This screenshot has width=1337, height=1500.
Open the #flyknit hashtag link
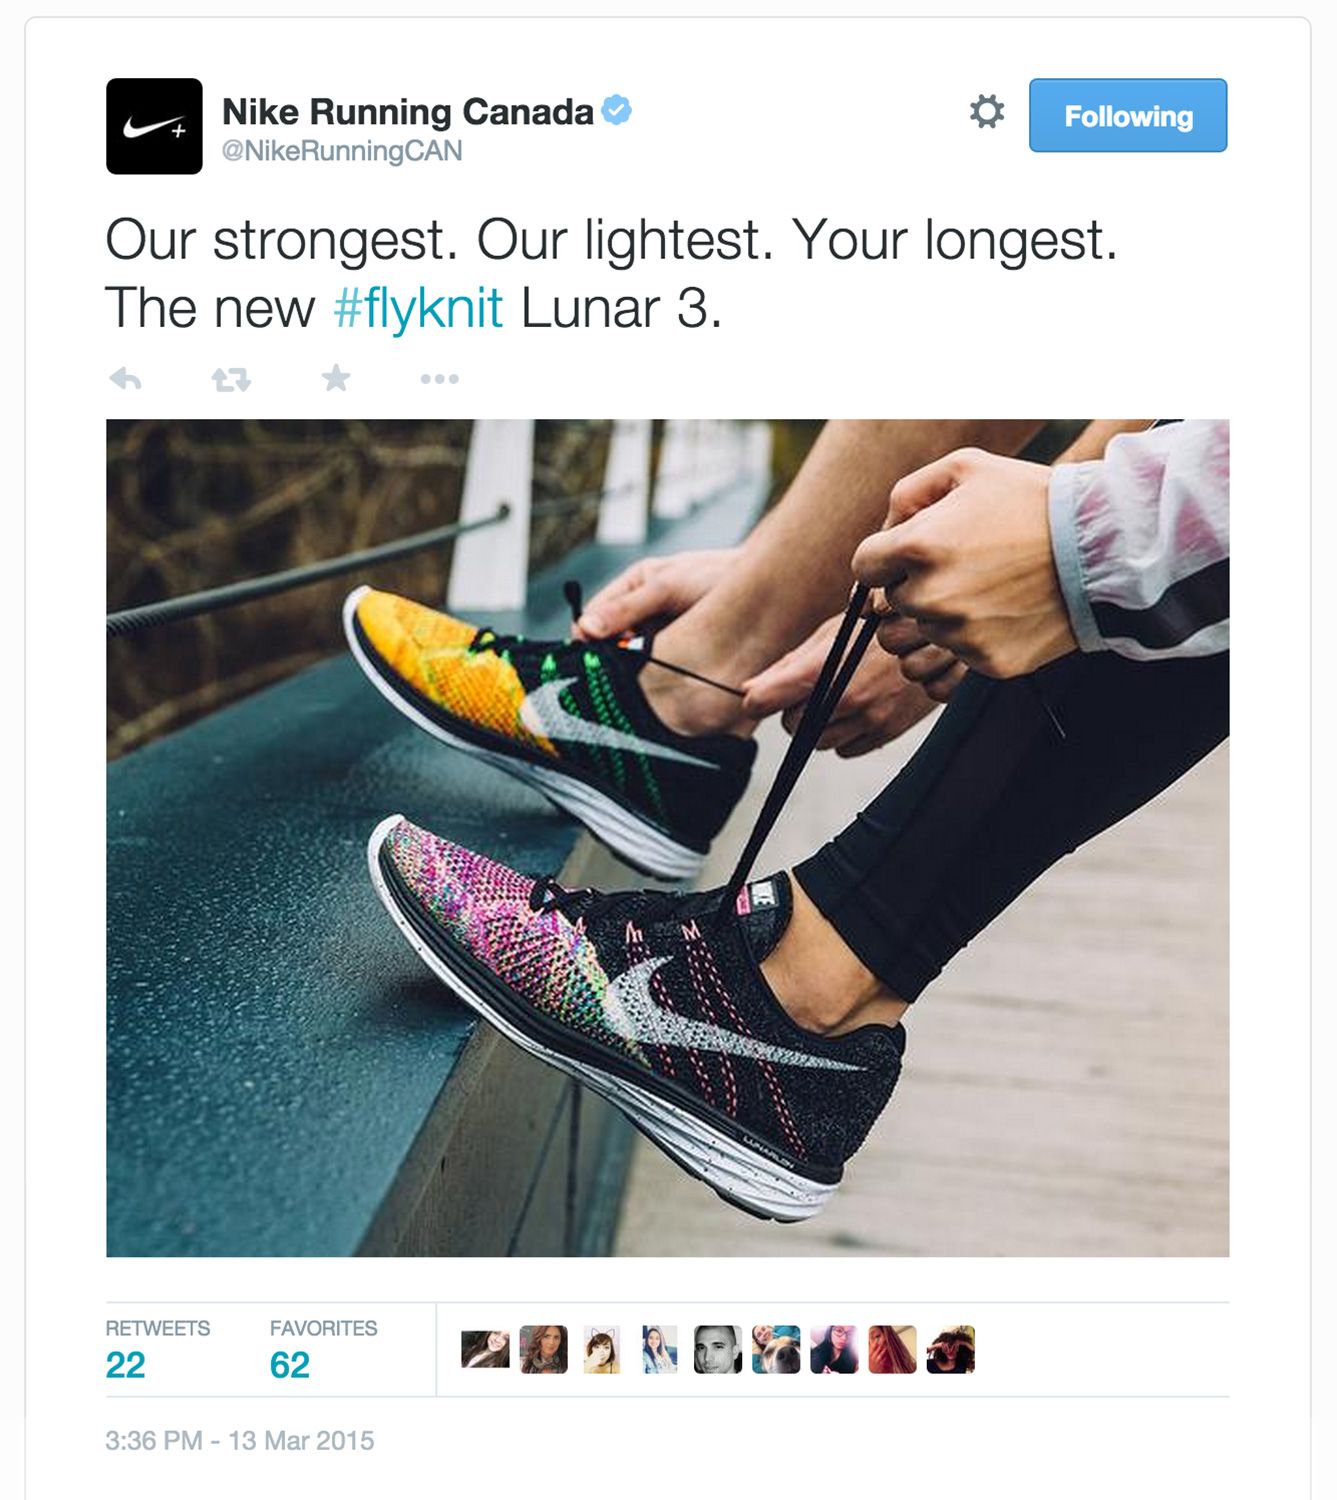click(418, 308)
